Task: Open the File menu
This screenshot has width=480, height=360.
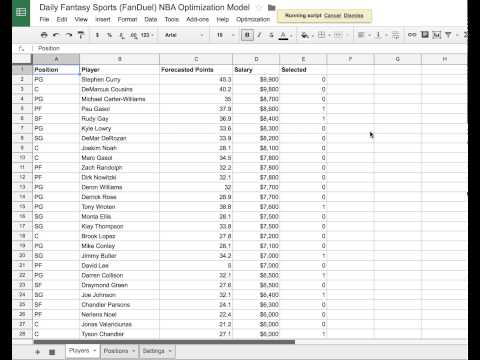Action: point(44,19)
